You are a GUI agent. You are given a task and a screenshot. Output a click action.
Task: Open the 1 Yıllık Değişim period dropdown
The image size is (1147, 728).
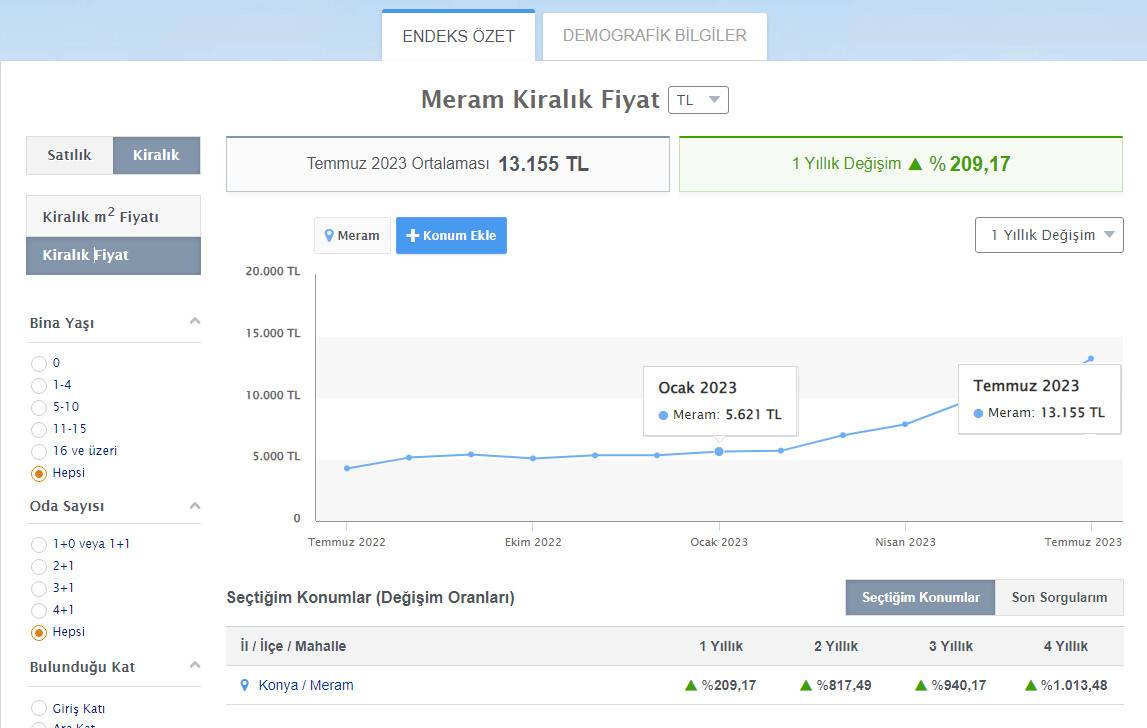point(1049,235)
